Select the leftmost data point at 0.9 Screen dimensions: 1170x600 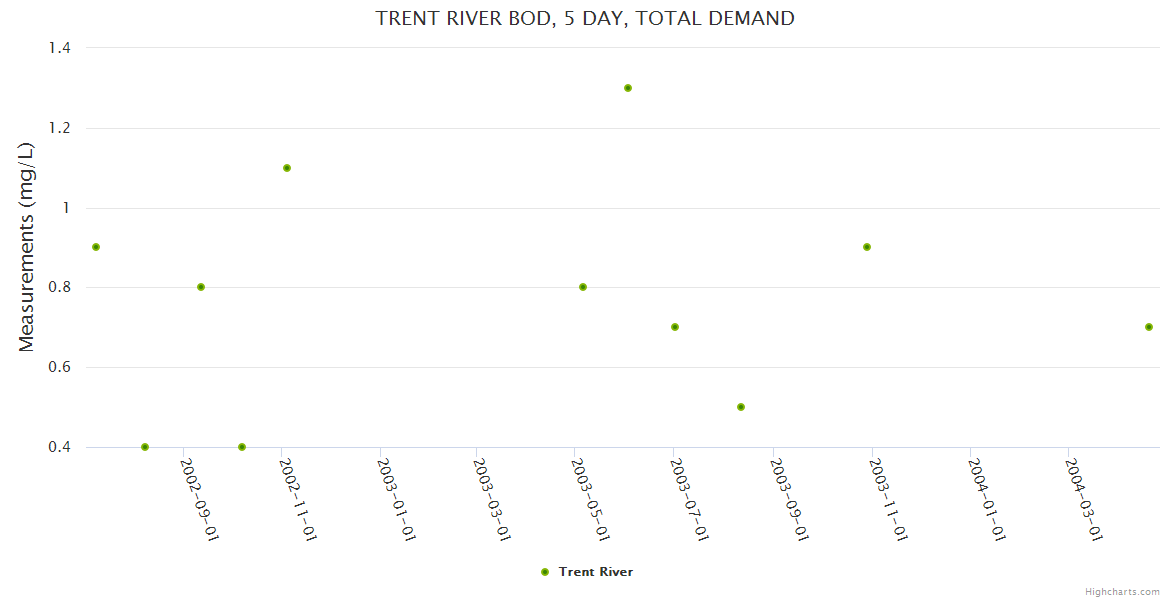[96, 247]
